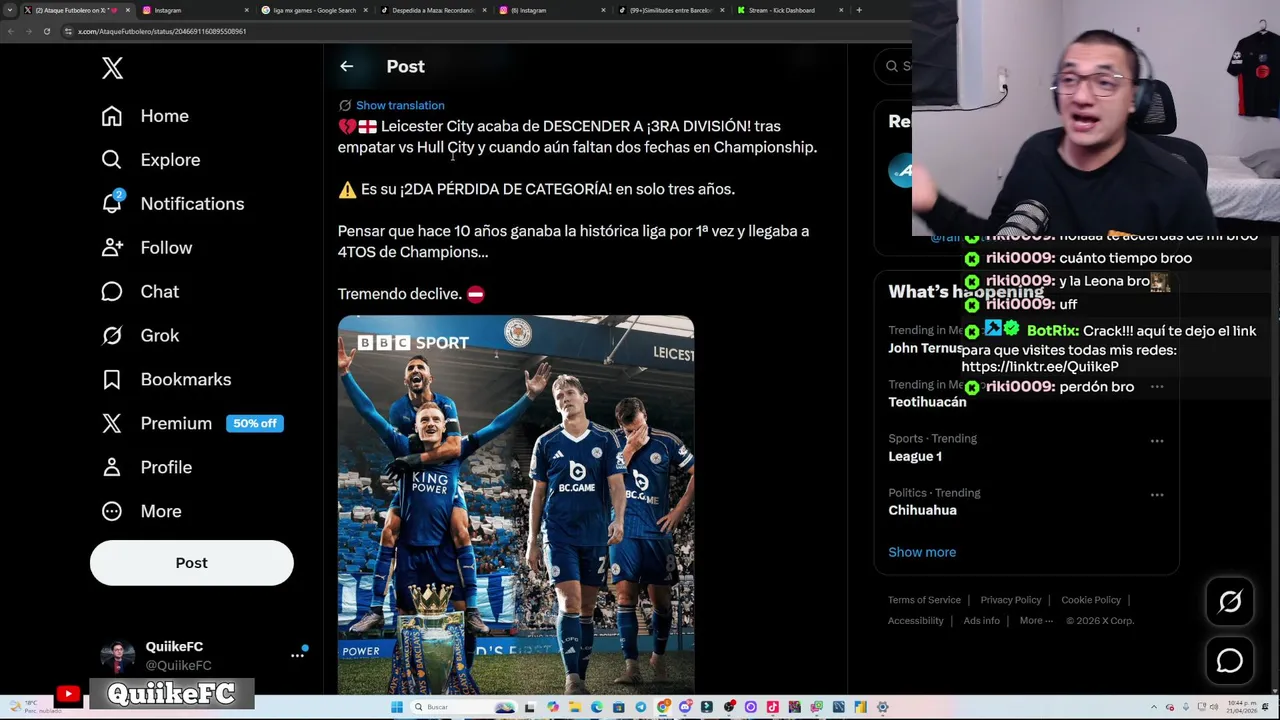The image size is (1280, 720).
Task: Open File Explorer from the taskbar
Action: point(575,707)
